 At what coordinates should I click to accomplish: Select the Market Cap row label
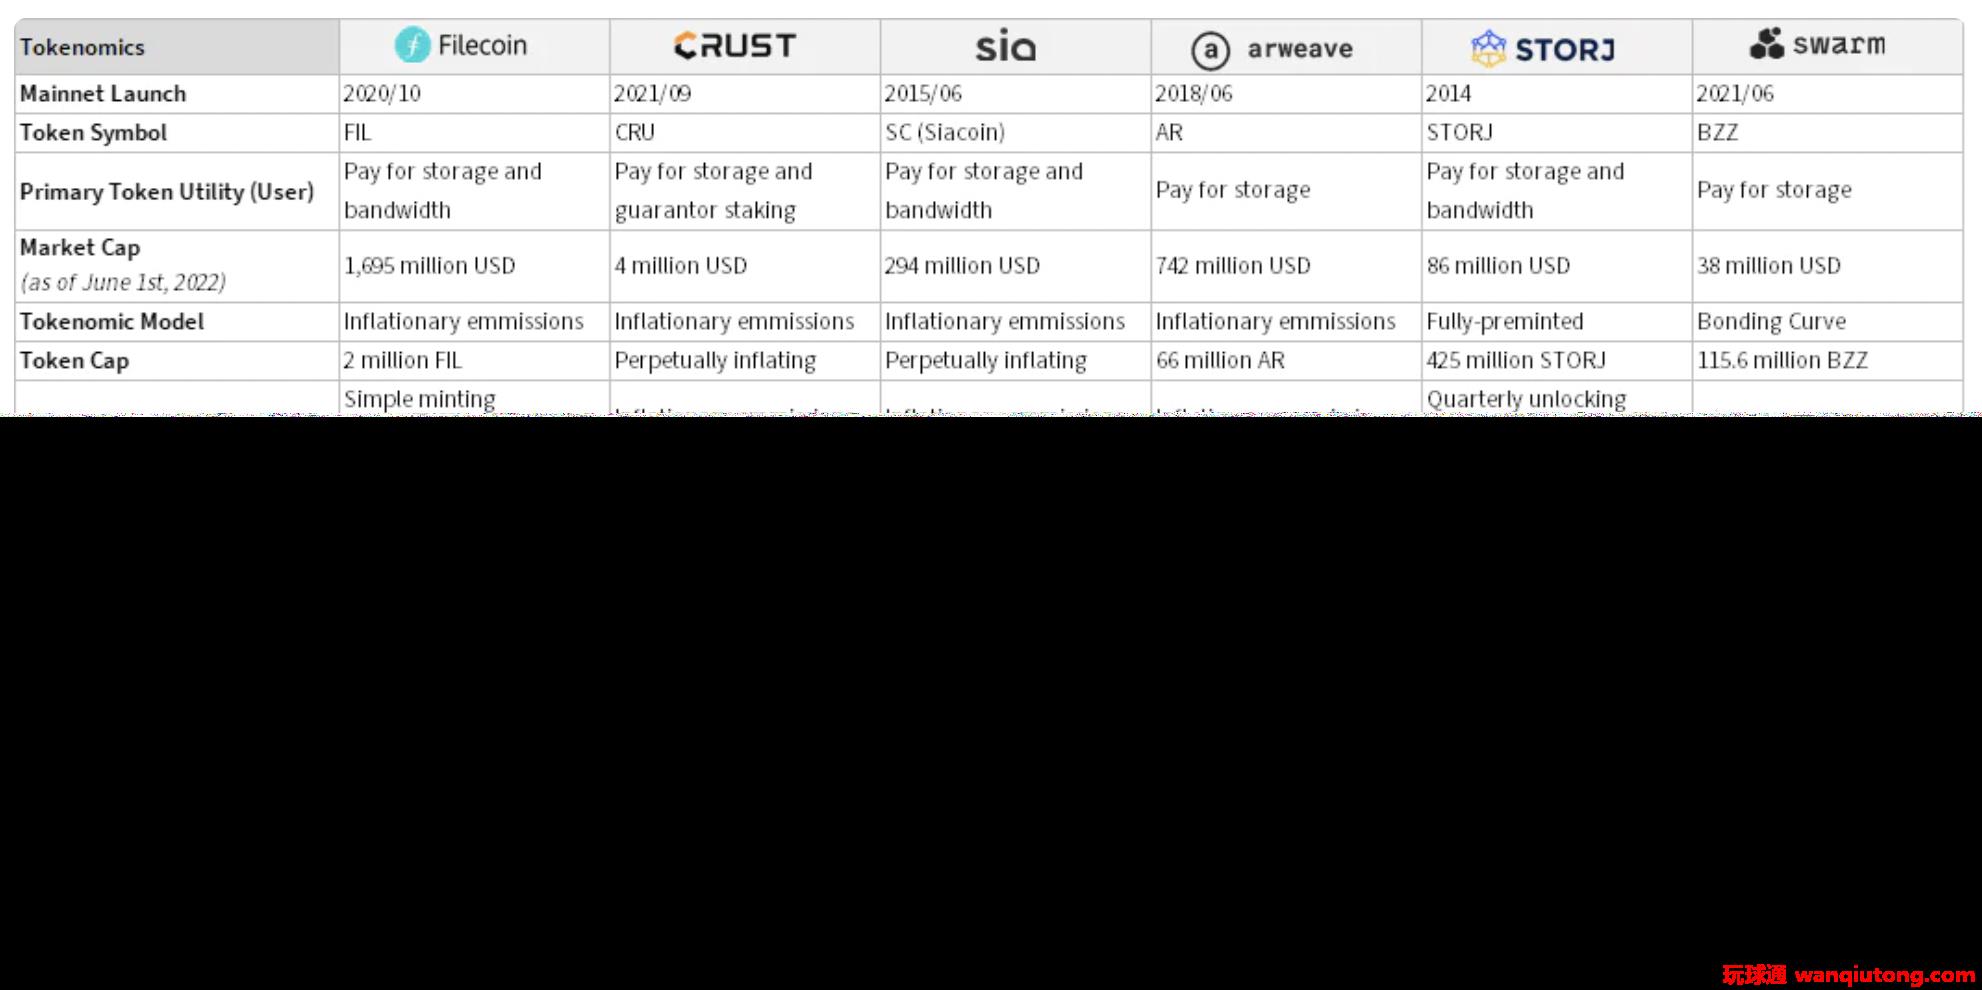80,248
